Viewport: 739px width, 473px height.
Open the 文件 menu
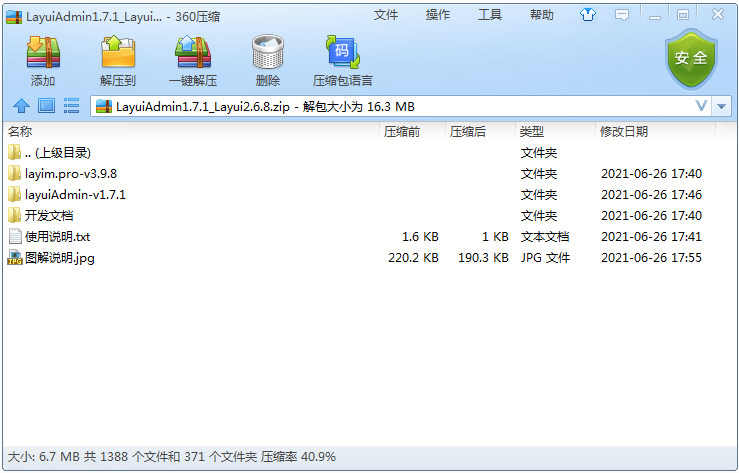[x=386, y=15]
